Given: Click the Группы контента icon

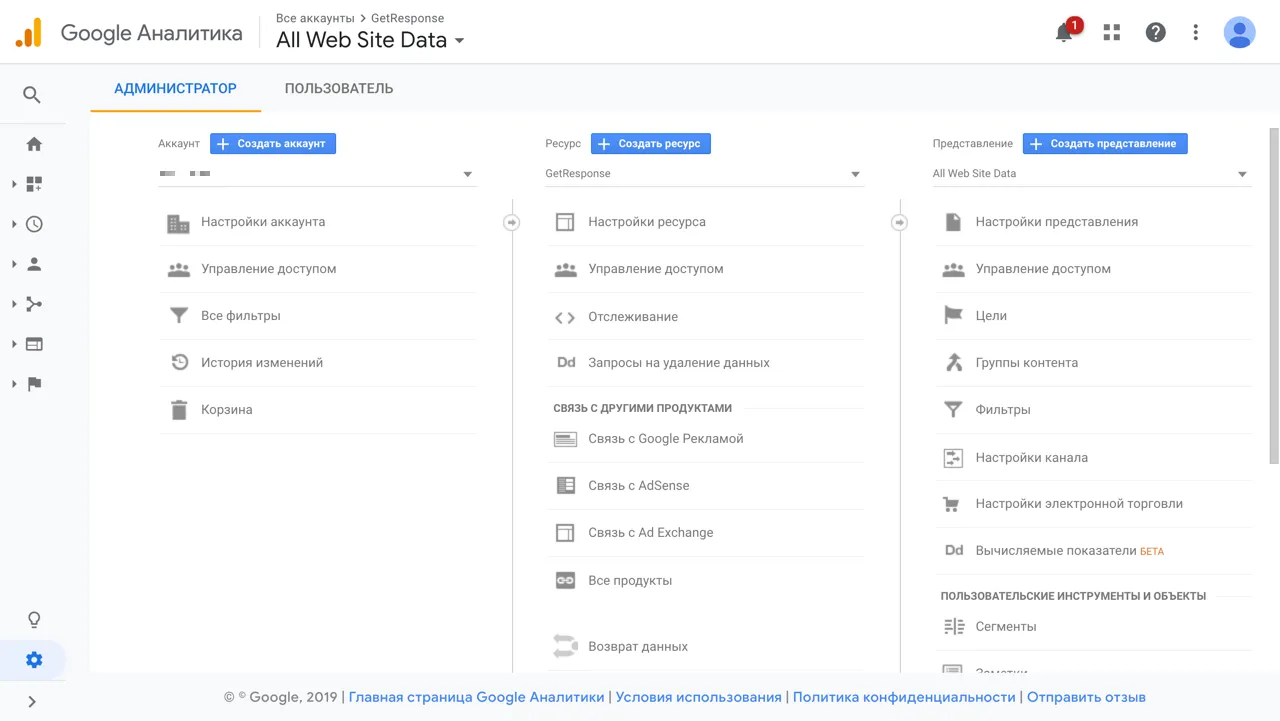Looking at the screenshot, I should tap(953, 363).
